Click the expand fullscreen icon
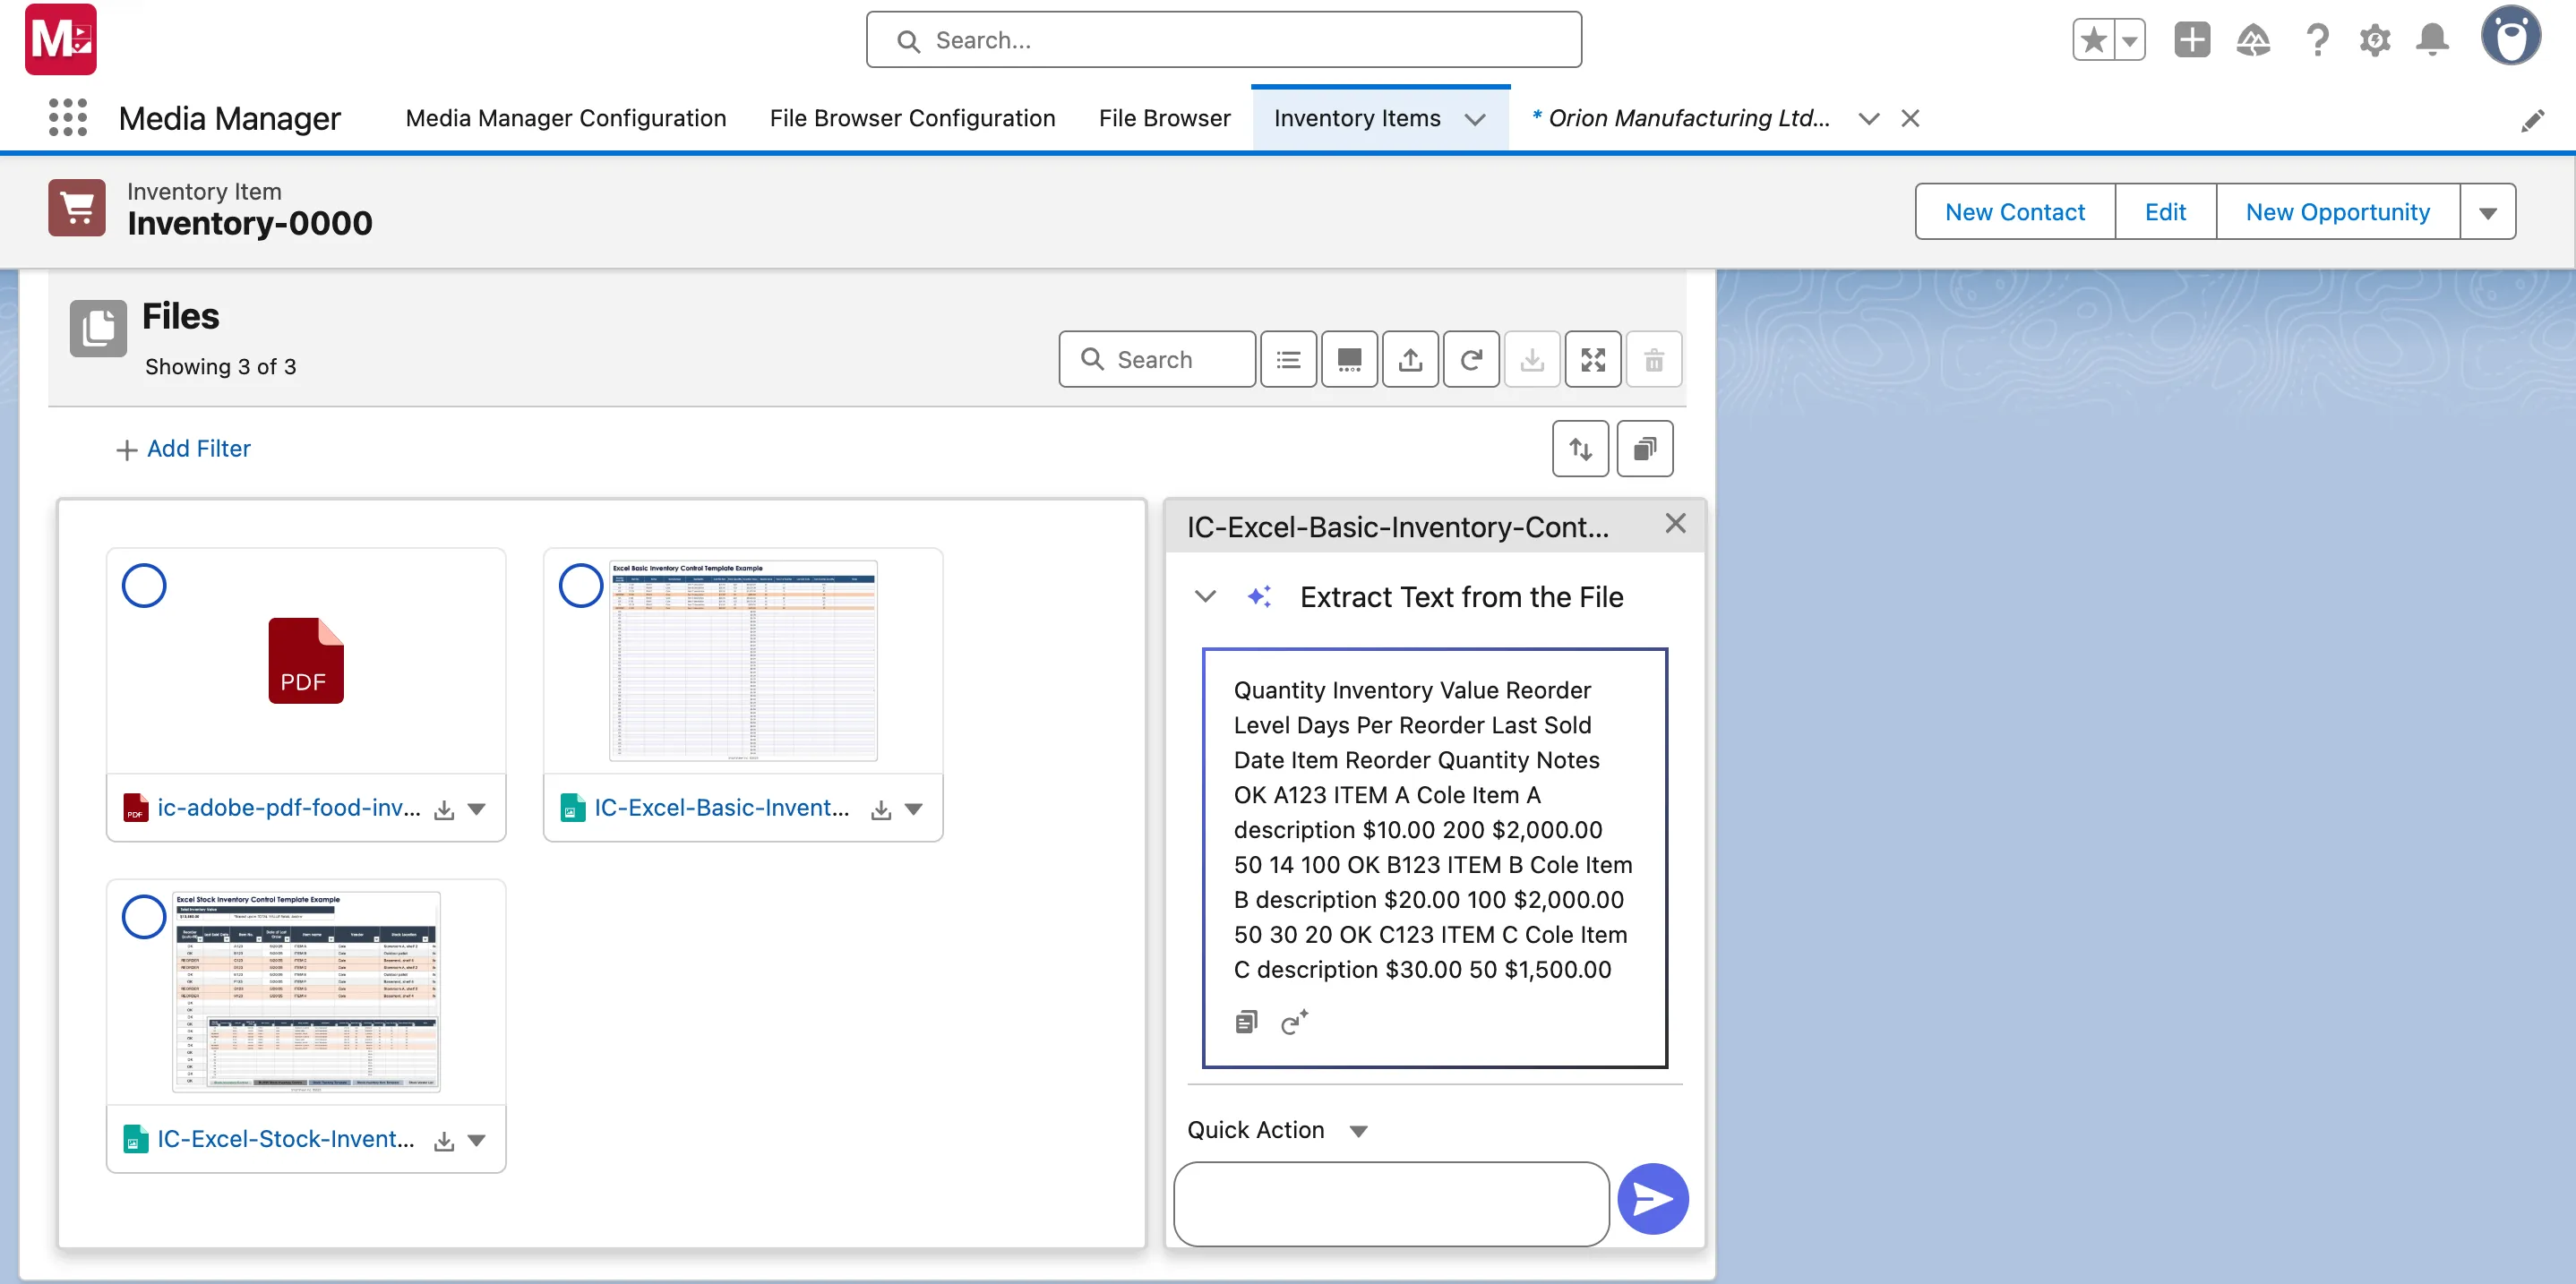The image size is (2576, 1284). [1592, 360]
